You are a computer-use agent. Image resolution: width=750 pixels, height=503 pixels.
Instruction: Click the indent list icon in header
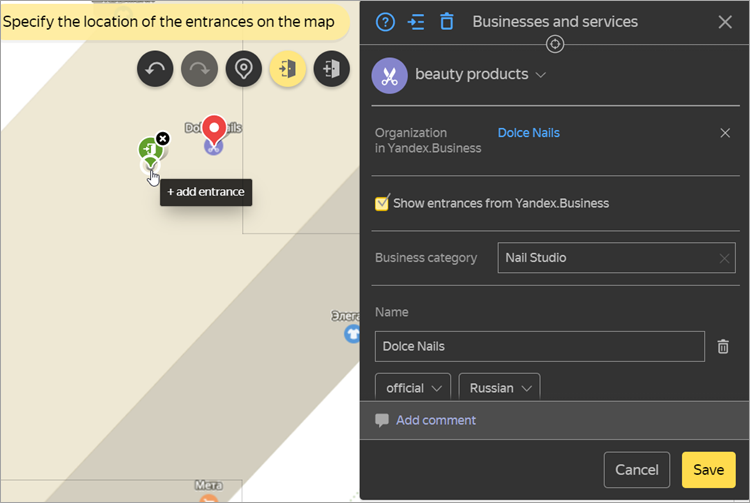[x=417, y=22]
